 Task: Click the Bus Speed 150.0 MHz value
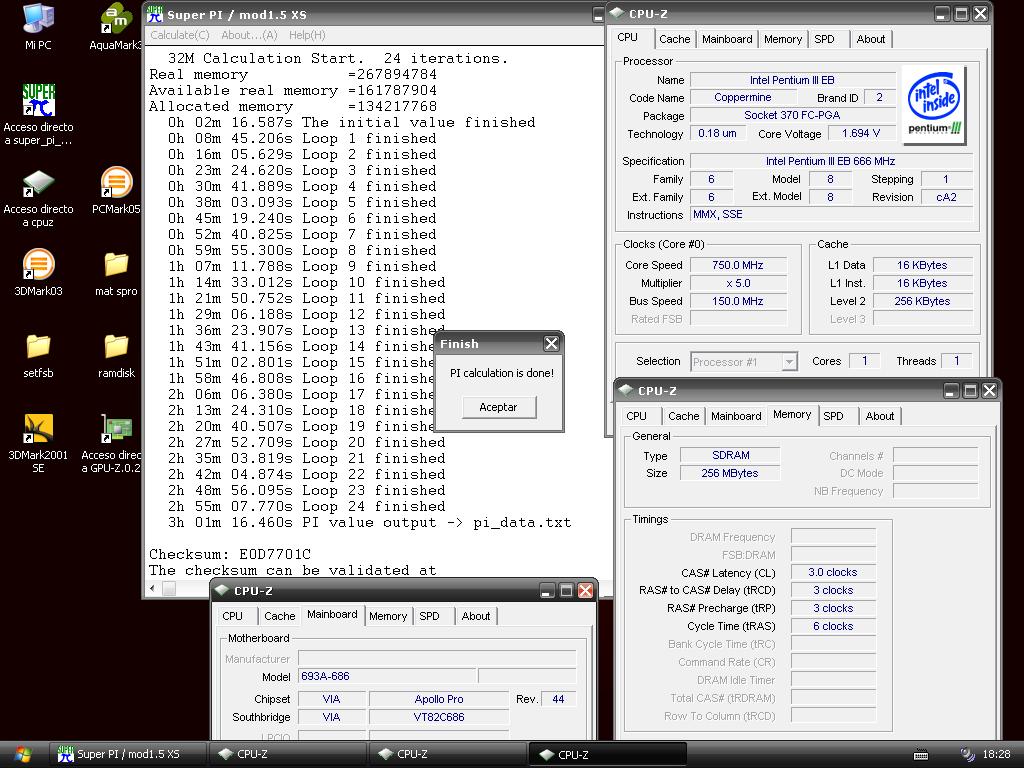pyautogui.click(x=738, y=301)
